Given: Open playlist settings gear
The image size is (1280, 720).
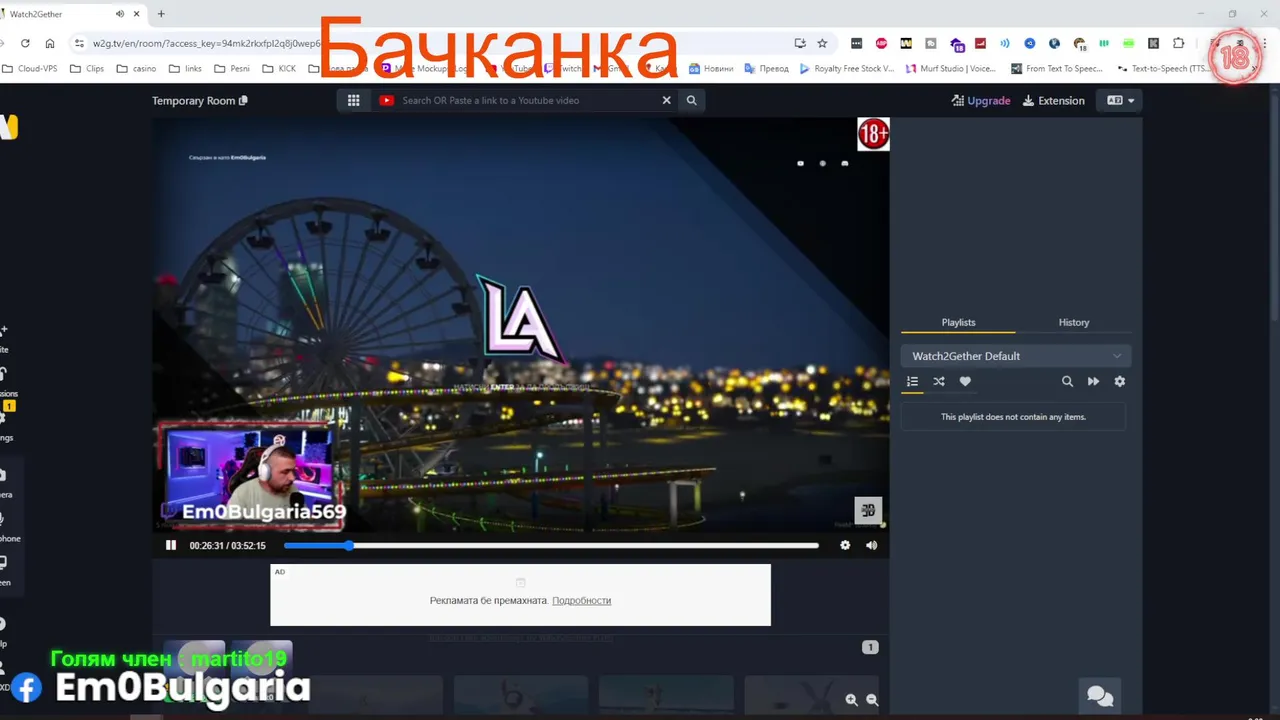Looking at the screenshot, I should (1119, 381).
